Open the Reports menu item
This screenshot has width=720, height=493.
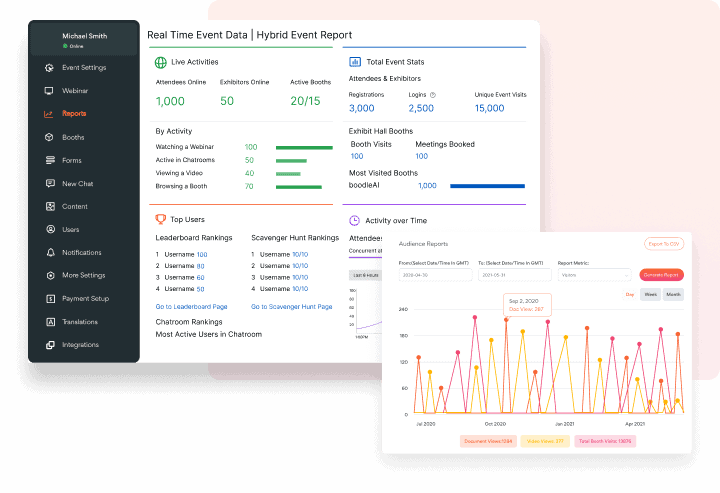[x=74, y=114]
